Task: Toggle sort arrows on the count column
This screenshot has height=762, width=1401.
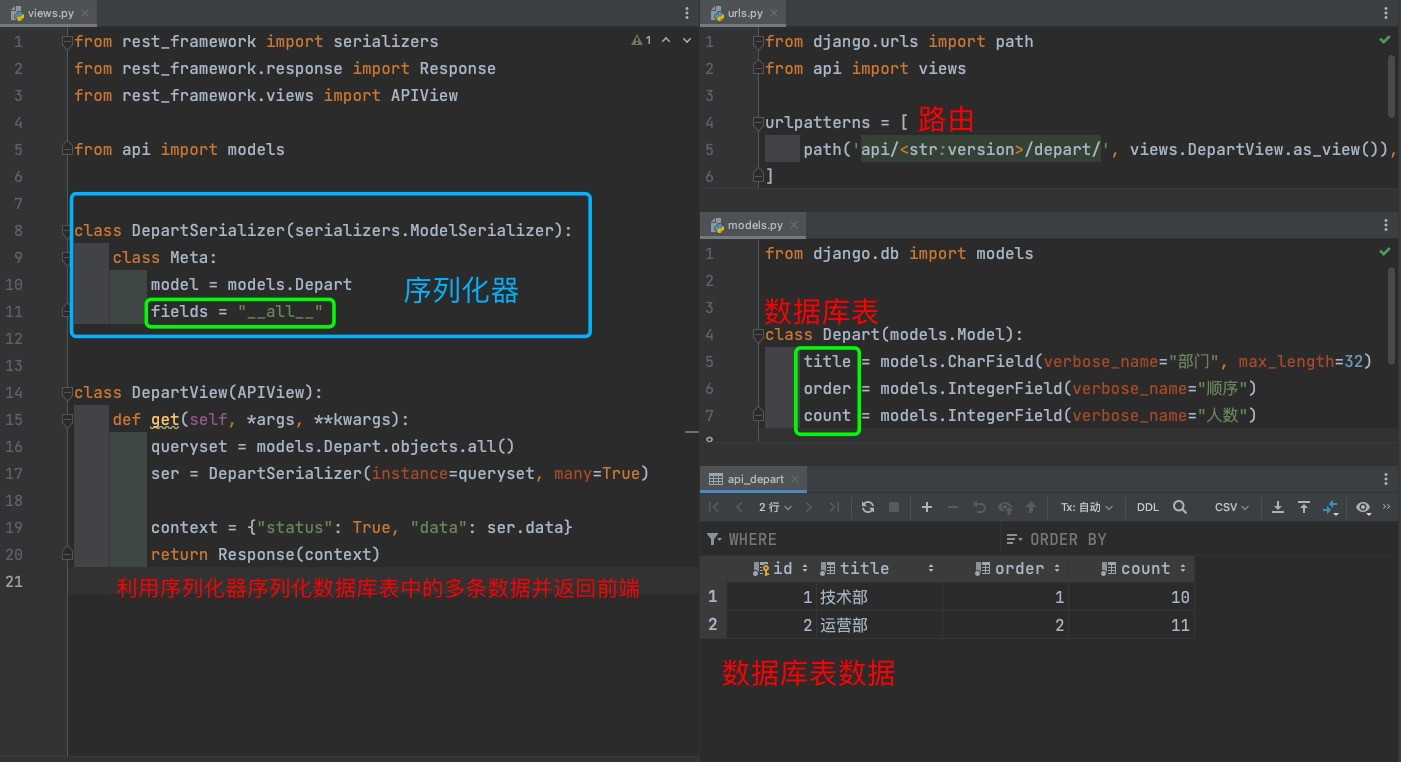Action: point(1183,568)
